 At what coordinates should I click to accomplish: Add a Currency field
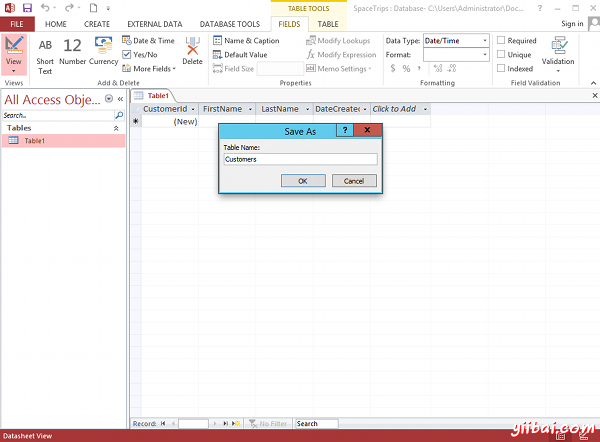(104, 52)
